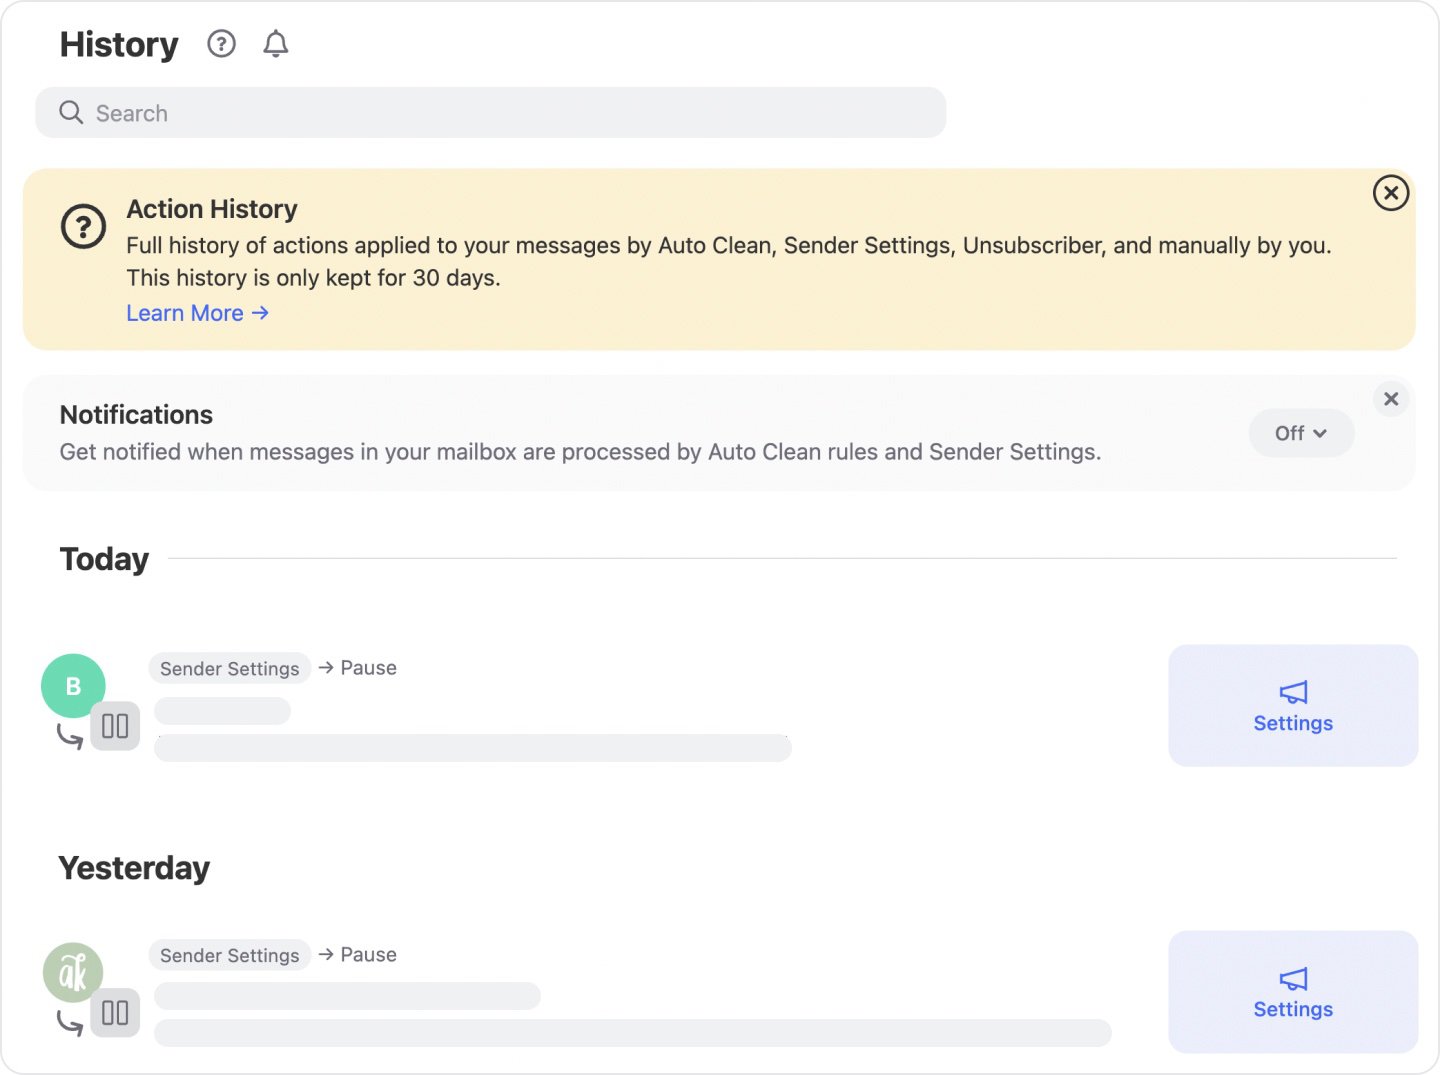Image resolution: width=1440 pixels, height=1075 pixels.
Task: Open Settings for today's sender
Action: pos(1292,706)
